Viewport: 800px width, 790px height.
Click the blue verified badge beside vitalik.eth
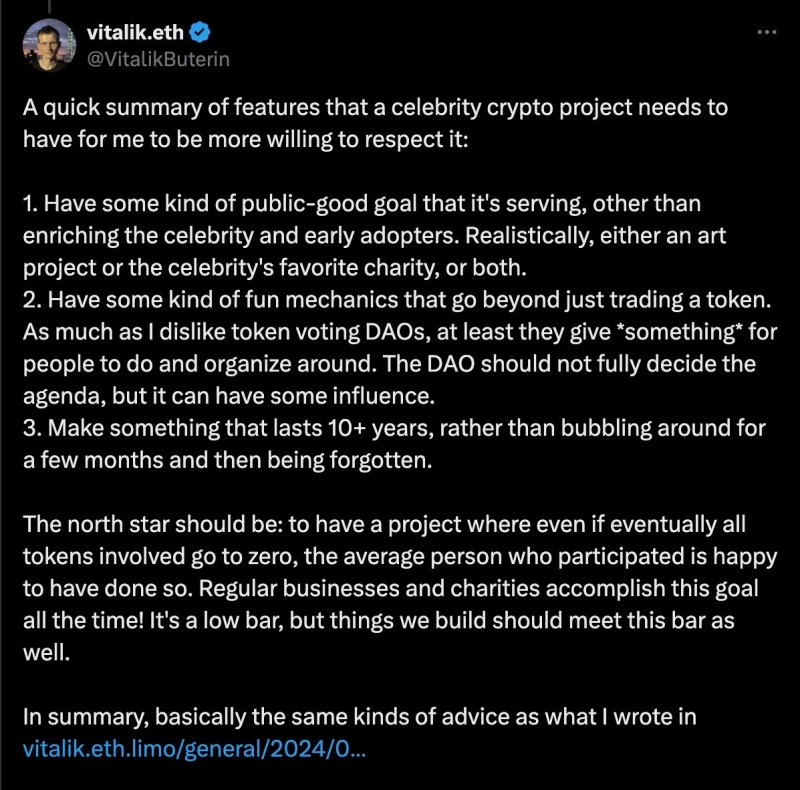pyautogui.click(x=200, y=33)
